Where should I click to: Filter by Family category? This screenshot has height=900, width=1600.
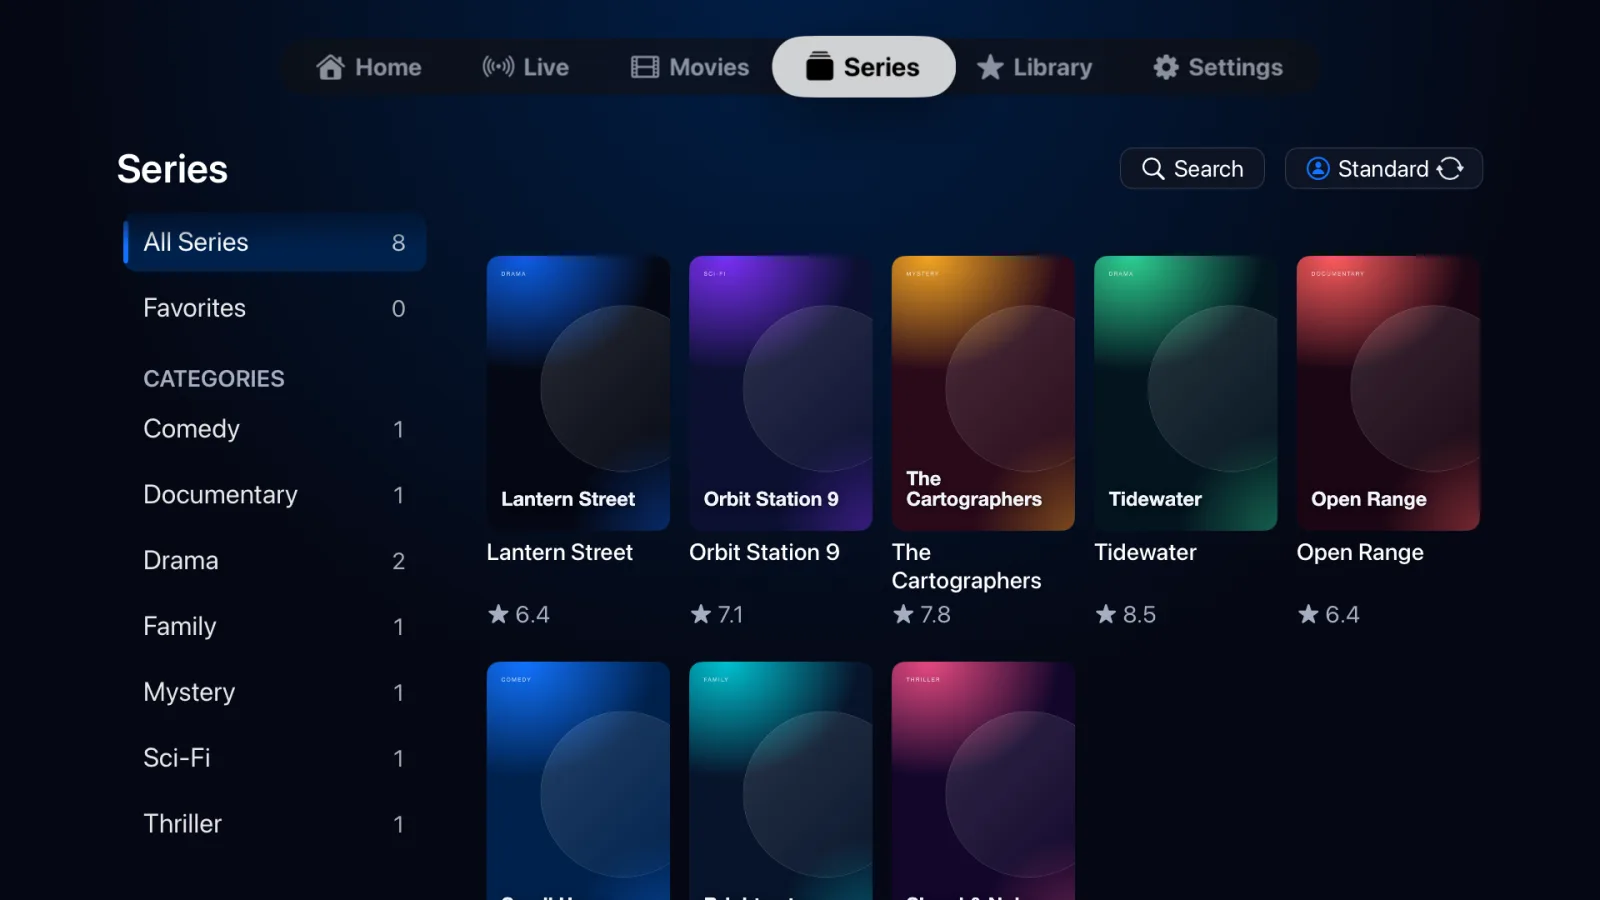point(275,627)
